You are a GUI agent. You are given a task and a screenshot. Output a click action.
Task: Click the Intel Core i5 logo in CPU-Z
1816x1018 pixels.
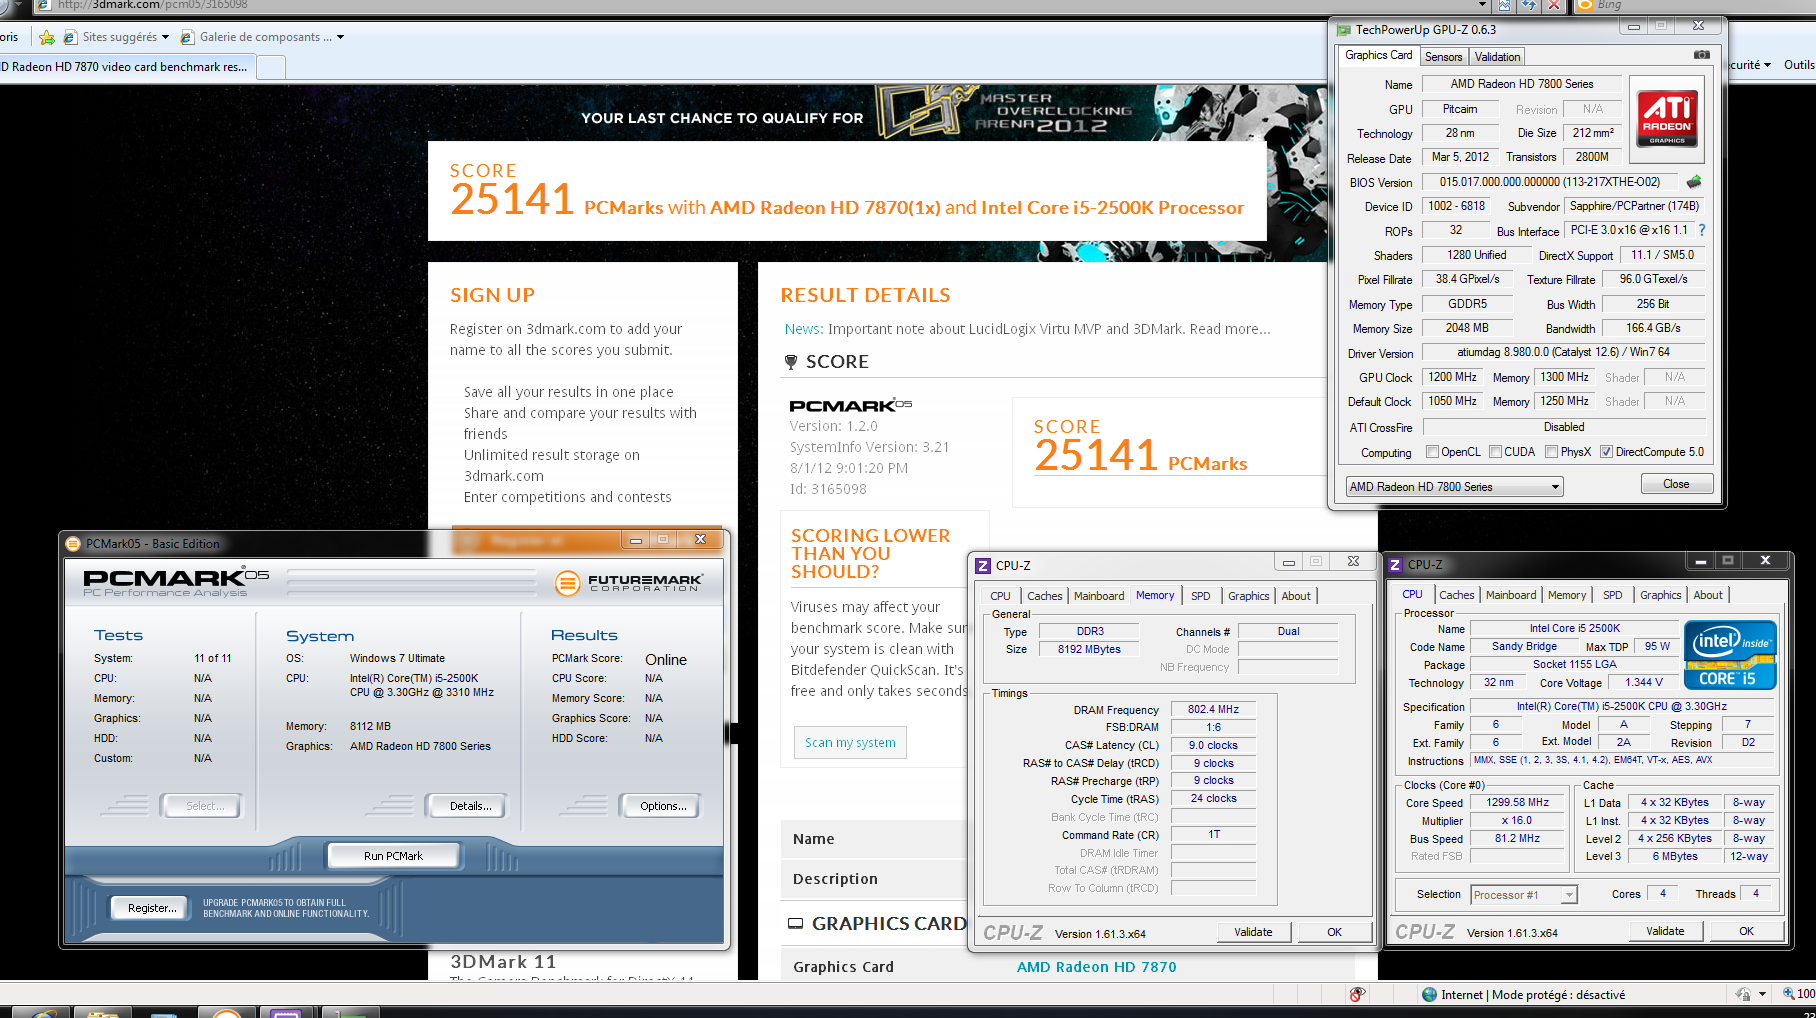(1730, 655)
